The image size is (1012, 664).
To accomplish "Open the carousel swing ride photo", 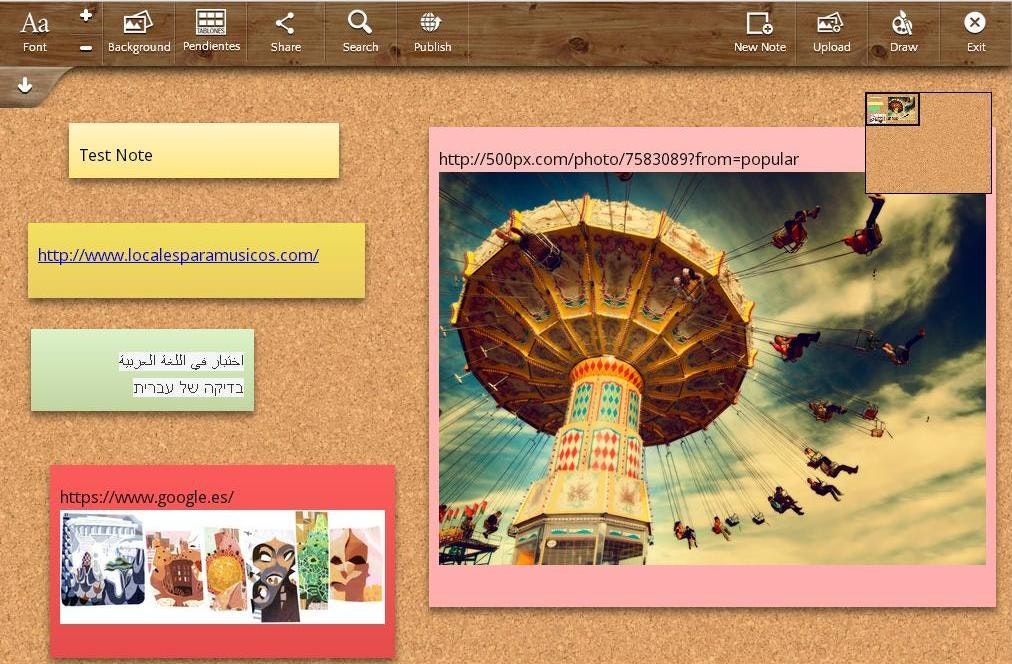I will [713, 368].
